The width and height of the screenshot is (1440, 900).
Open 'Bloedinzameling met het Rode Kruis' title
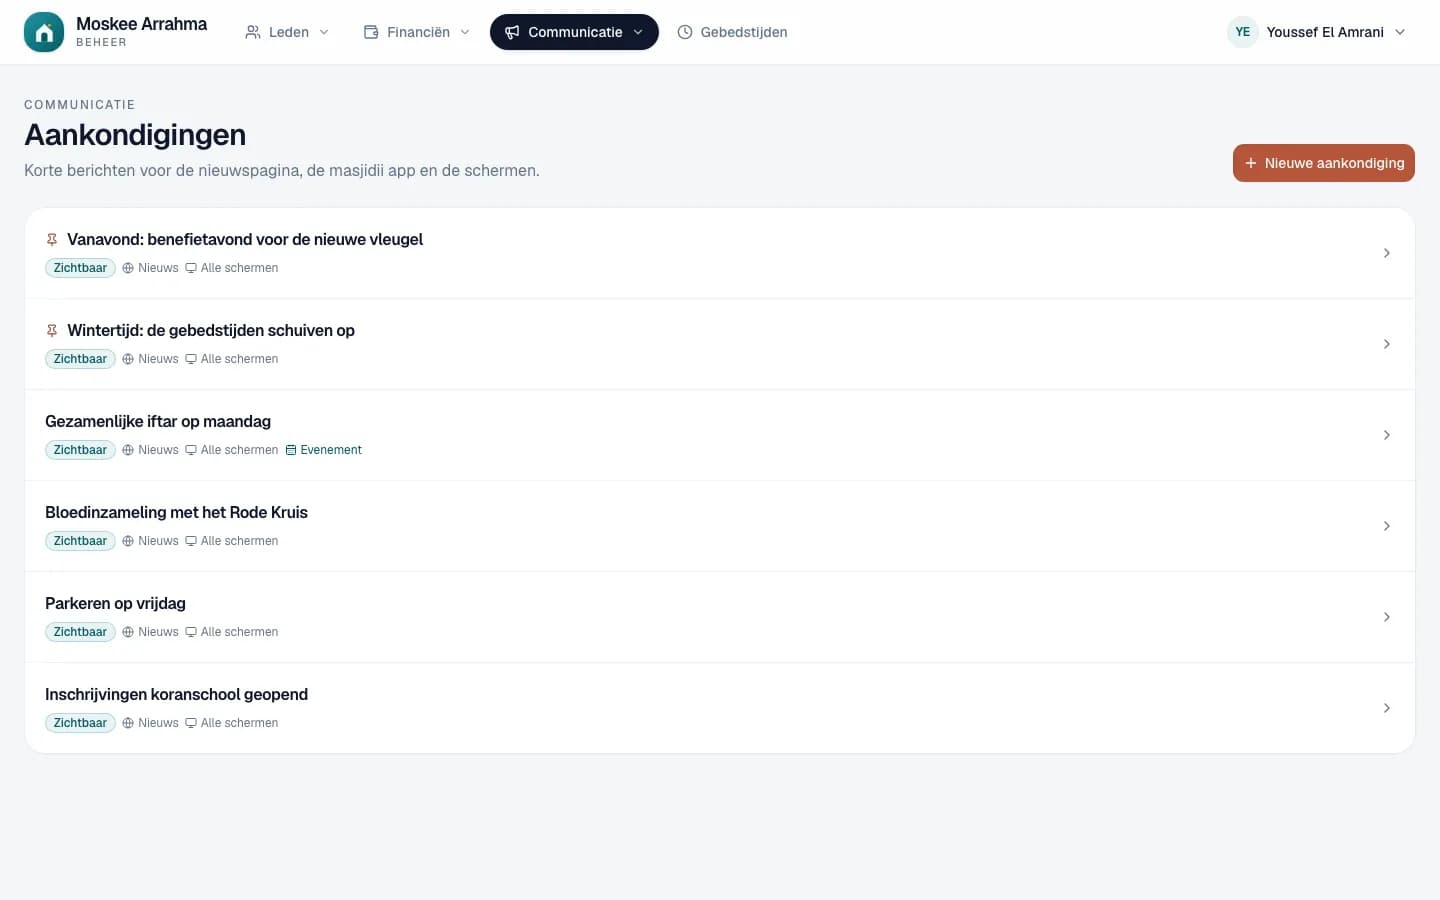[x=176, y=513]
